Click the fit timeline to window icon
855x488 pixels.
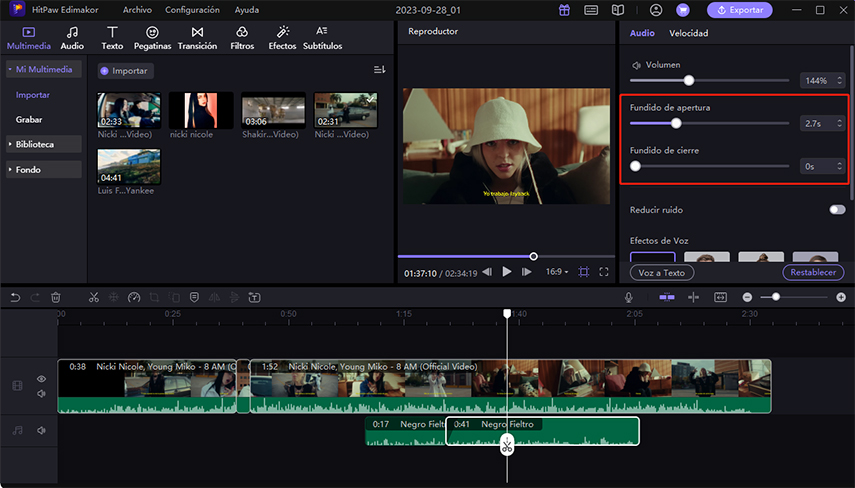coord(720,297)
